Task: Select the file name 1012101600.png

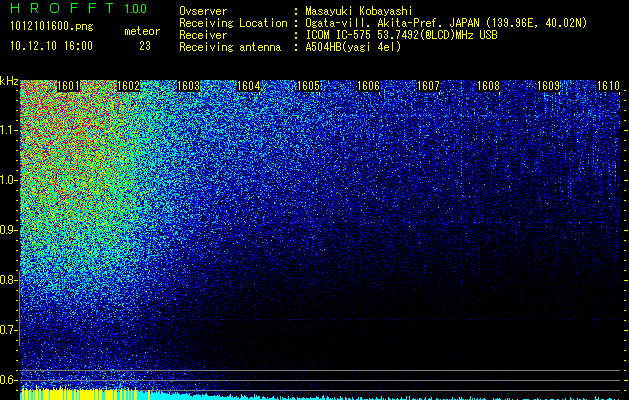Action: point(52,27)
